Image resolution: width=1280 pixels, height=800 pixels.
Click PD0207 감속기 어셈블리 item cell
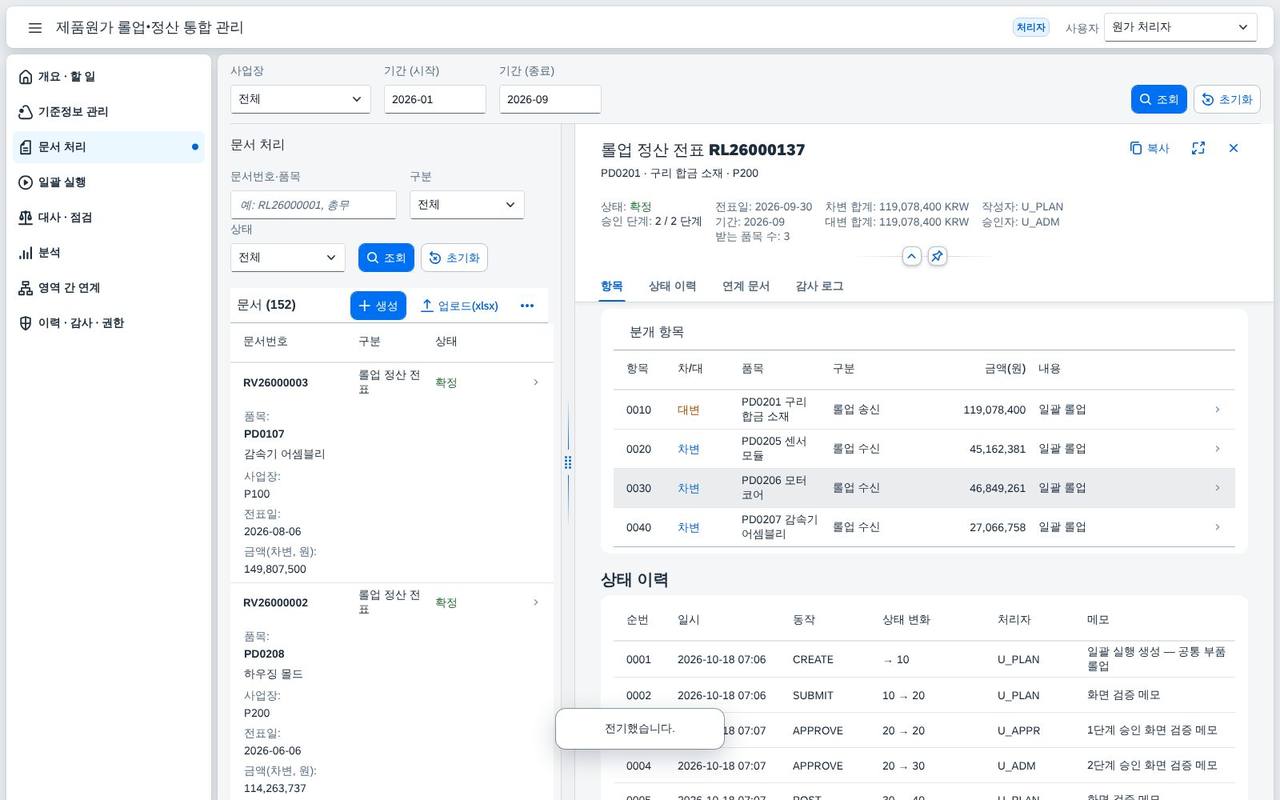[x=780, y=527]
